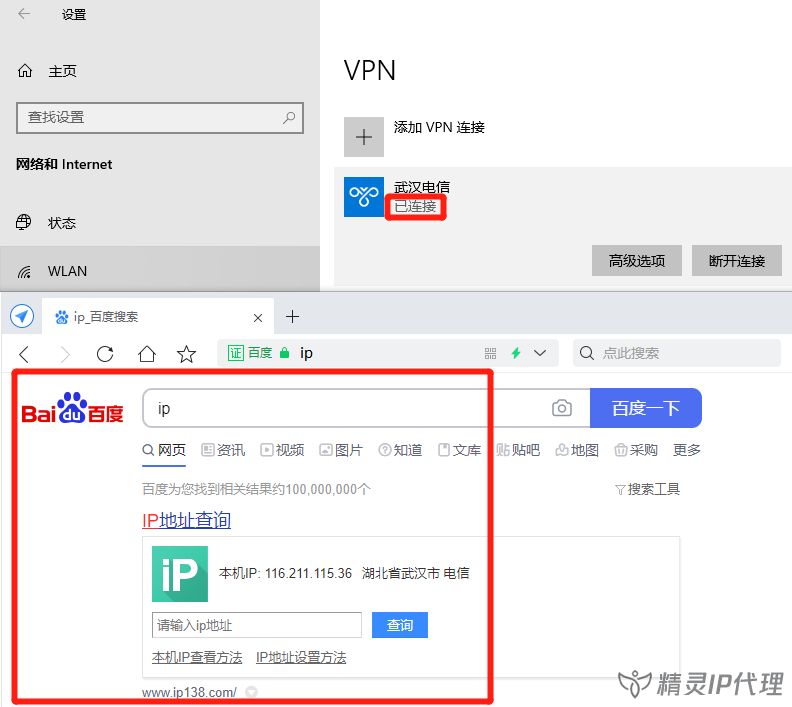The height and width of the screenshot is (707, 792).
Task: Open 搜索工具 filter options
Action: [x=647, y=489]
